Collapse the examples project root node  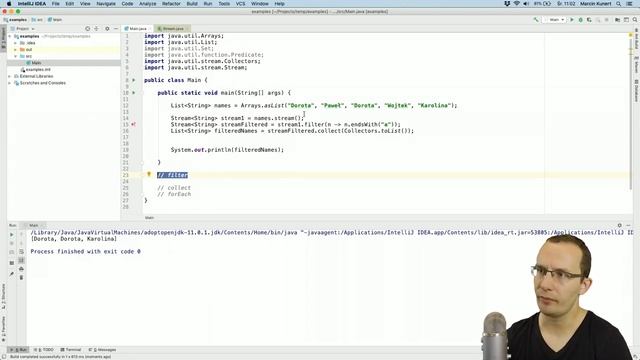coord(10,36)
